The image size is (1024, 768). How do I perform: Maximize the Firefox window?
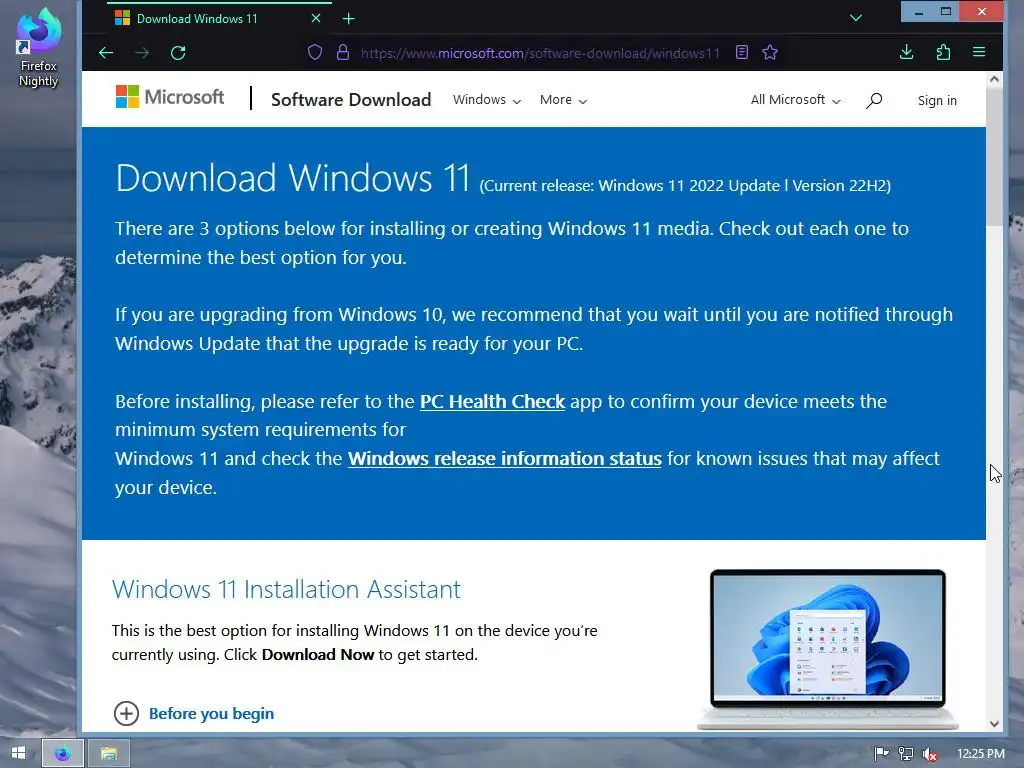point(946,12)
